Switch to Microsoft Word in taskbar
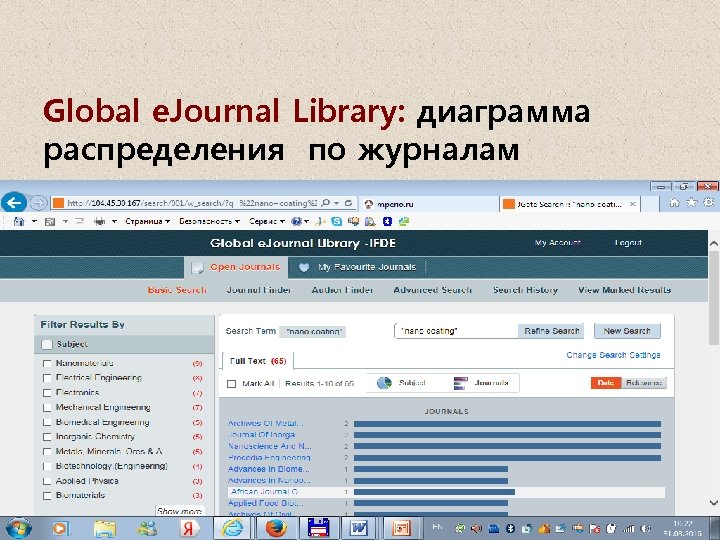Screen dimensions: 720x540 pos(360,528)
